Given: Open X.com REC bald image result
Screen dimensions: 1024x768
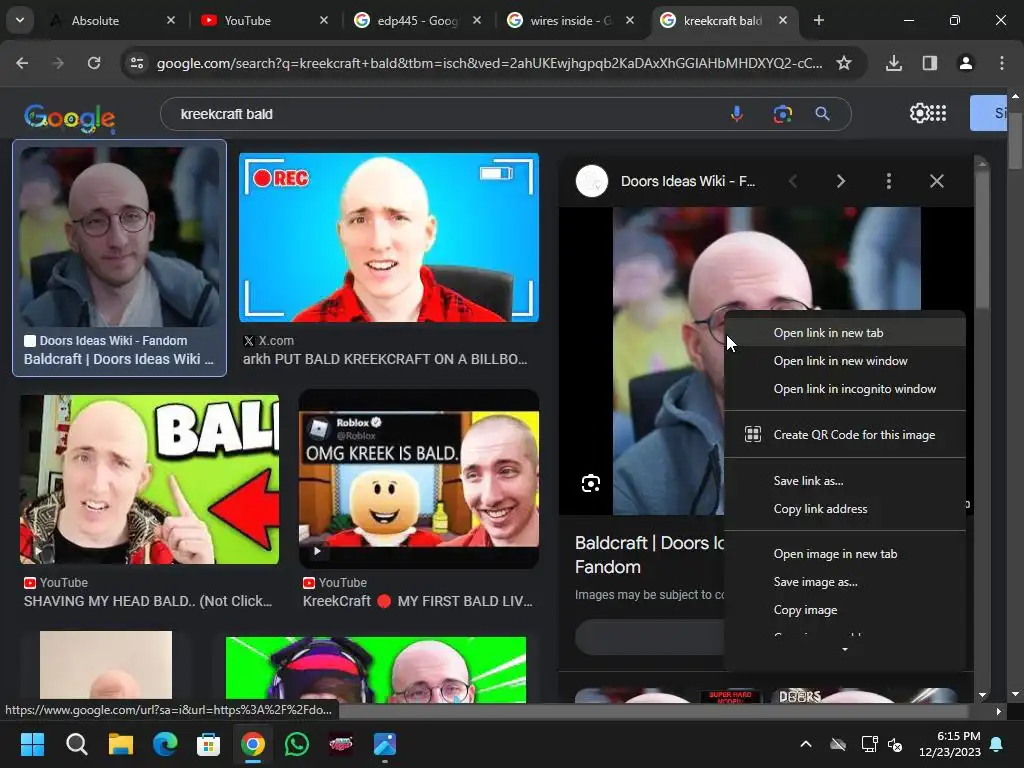Looking at the screenshot, I should tap(389, 238).
